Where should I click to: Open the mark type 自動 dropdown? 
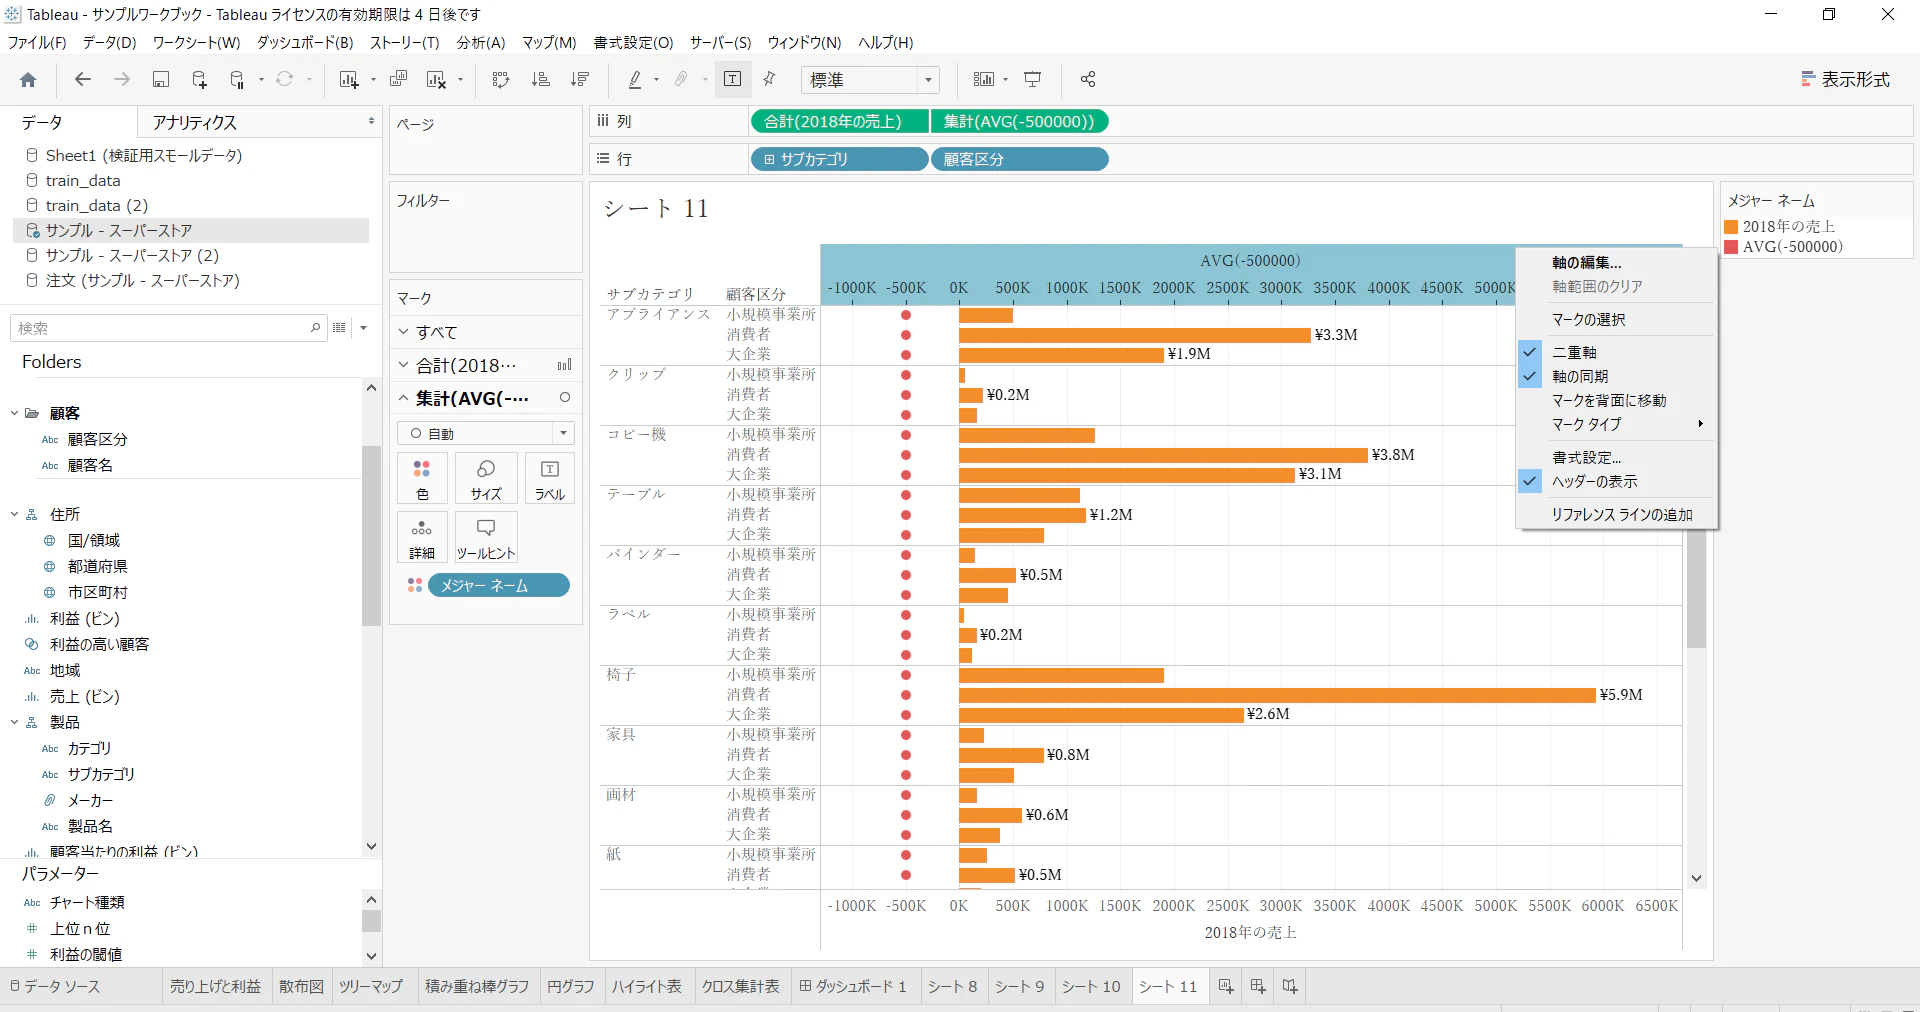(486, 433)
